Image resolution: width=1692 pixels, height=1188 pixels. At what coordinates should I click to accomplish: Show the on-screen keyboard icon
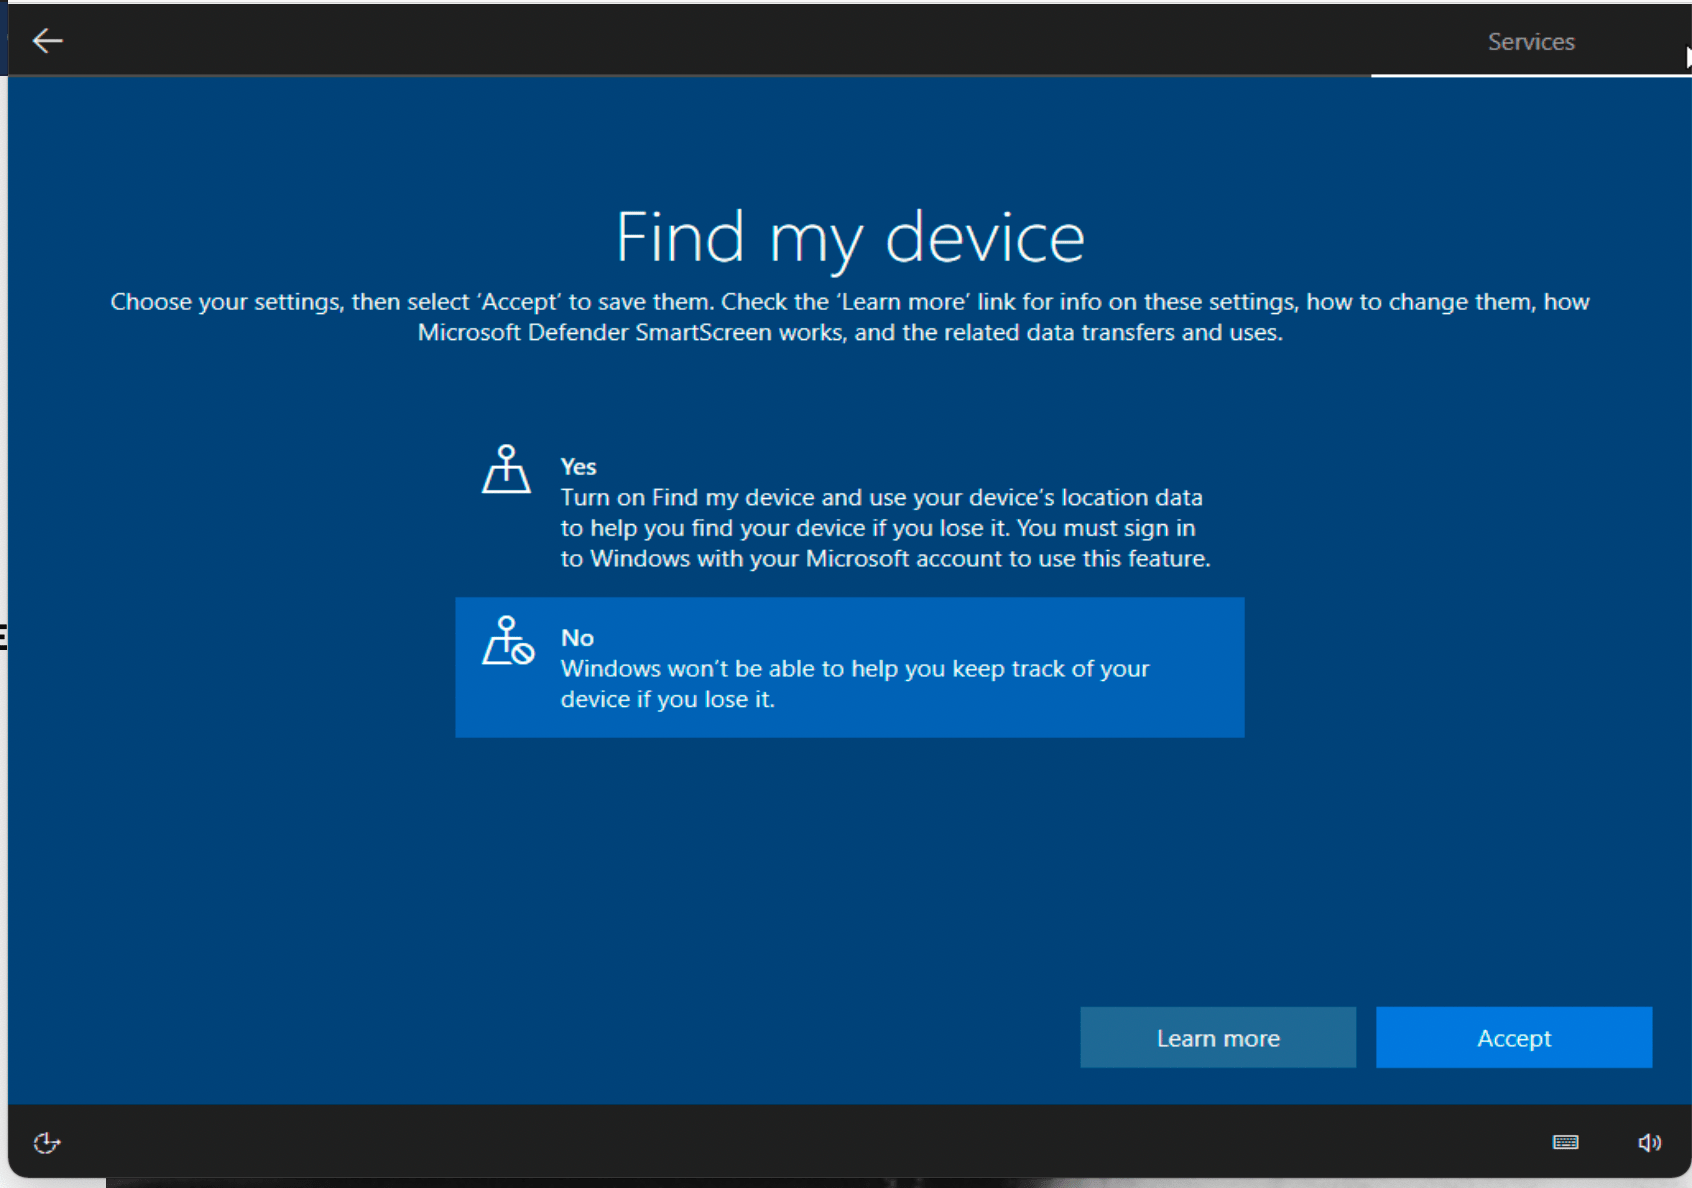pyautogui.click(x=1566, y=1142)
